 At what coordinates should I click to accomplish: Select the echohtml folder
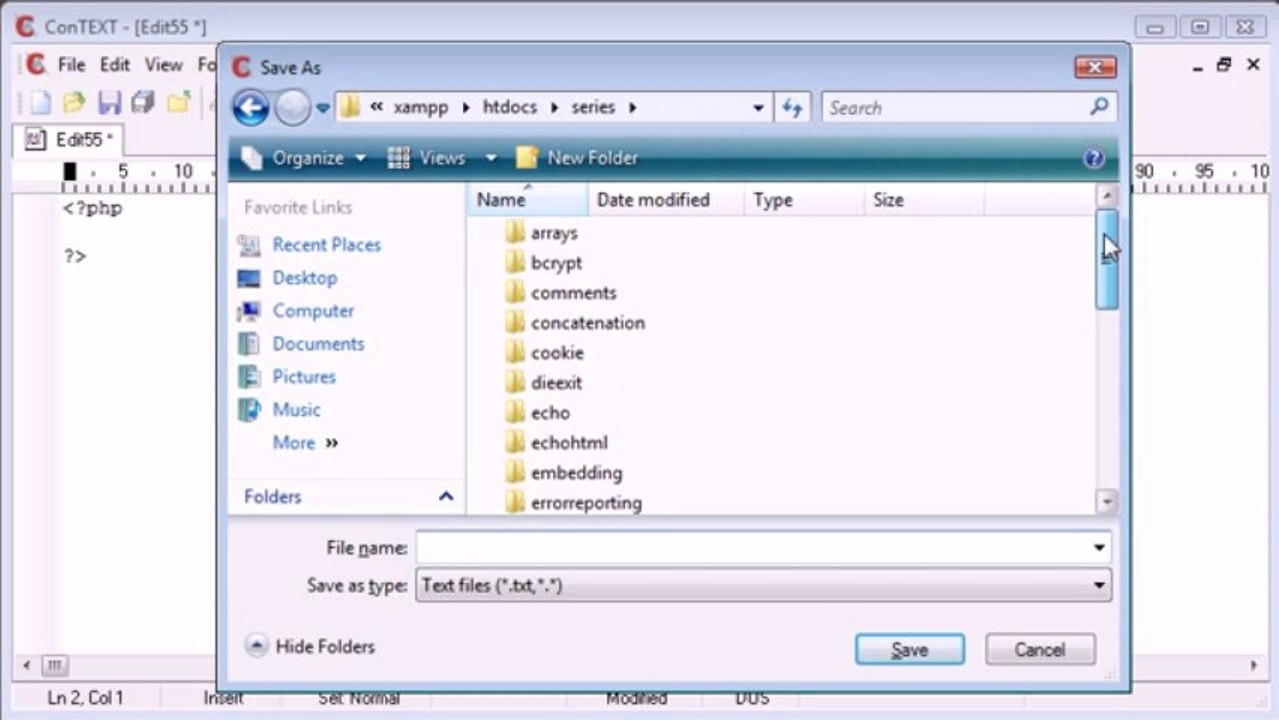[x=556, y=443]
